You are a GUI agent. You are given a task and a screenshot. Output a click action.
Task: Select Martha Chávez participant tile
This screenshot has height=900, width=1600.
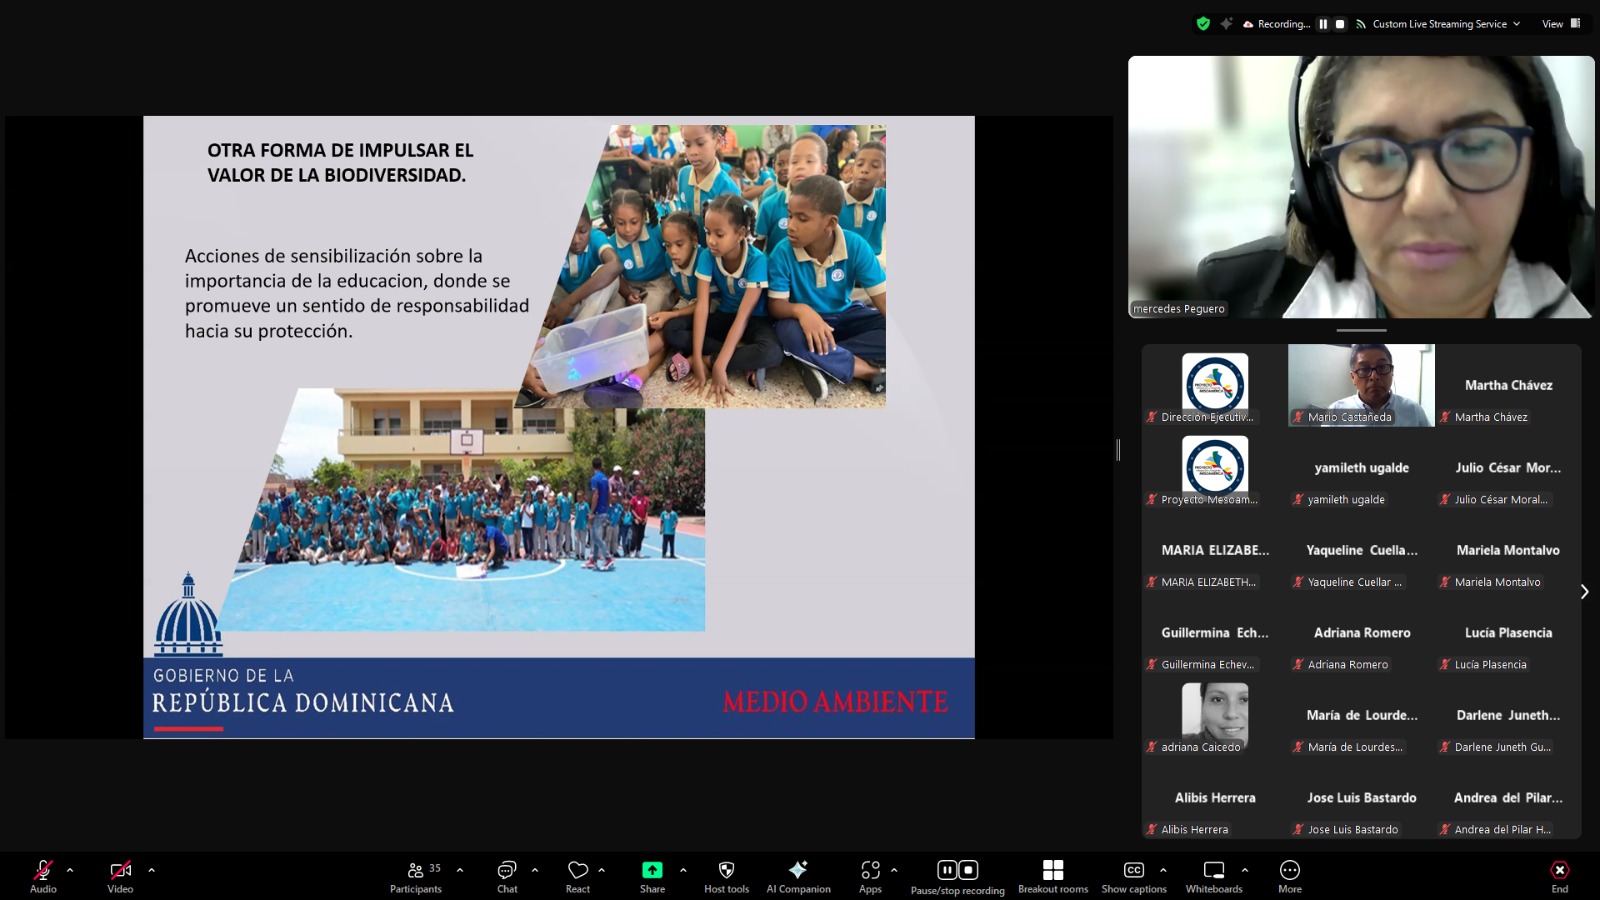tap(1508, 386)
